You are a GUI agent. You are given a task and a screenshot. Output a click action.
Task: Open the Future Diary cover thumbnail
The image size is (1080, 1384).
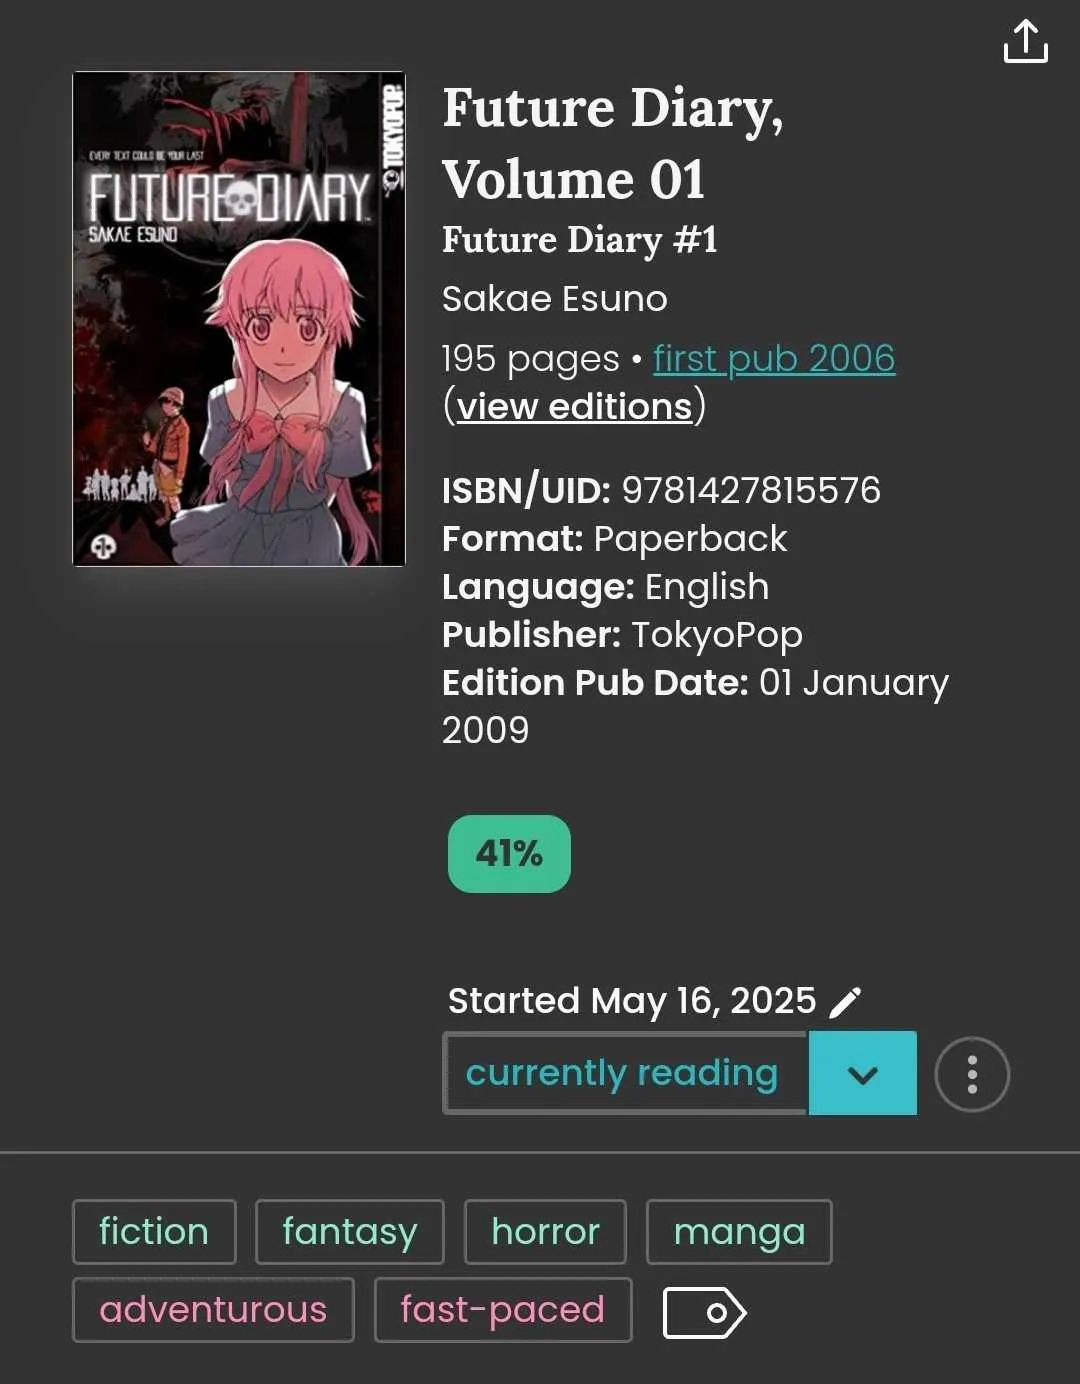pos(239,319)
